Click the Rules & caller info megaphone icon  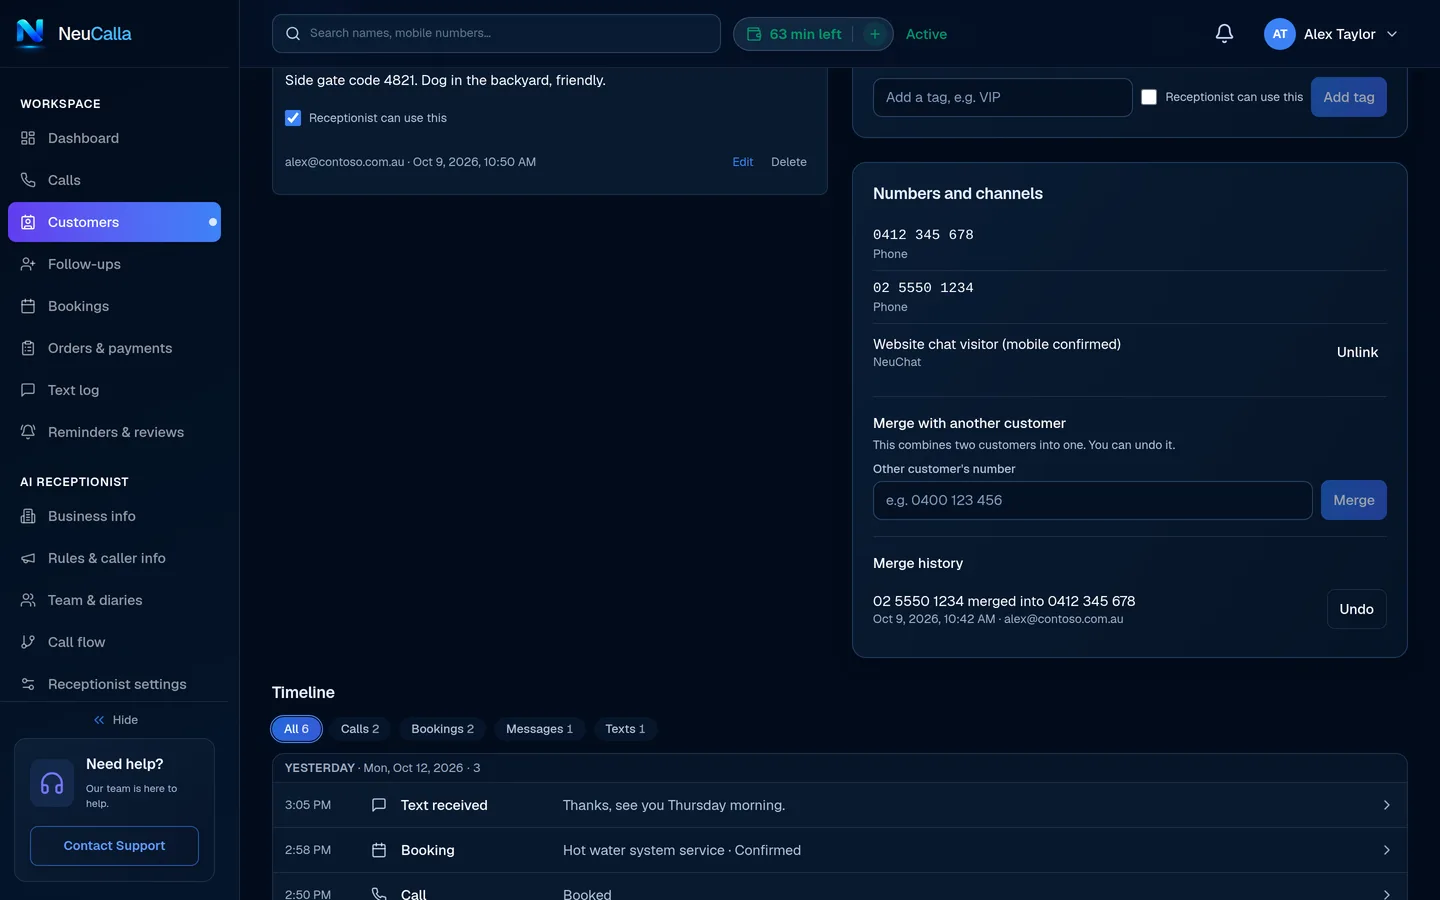[x=28, y=558]
